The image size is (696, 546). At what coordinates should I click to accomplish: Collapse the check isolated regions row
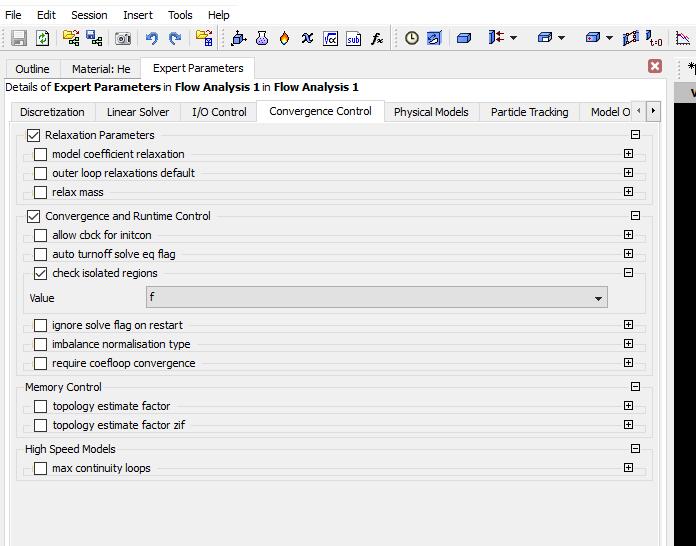[628, 273]
